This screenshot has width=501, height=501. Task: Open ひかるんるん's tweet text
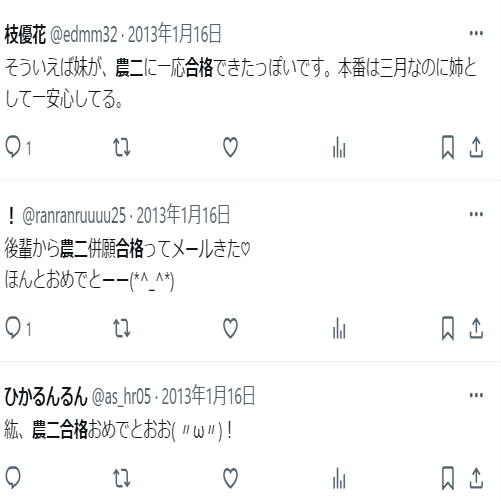118,430
